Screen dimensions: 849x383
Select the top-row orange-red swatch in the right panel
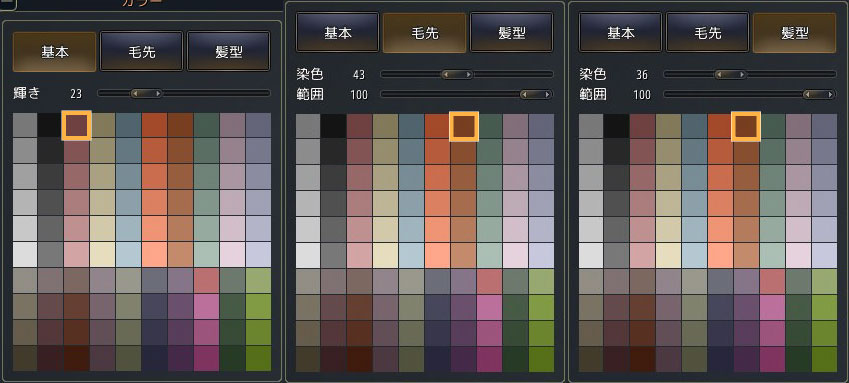720,126
